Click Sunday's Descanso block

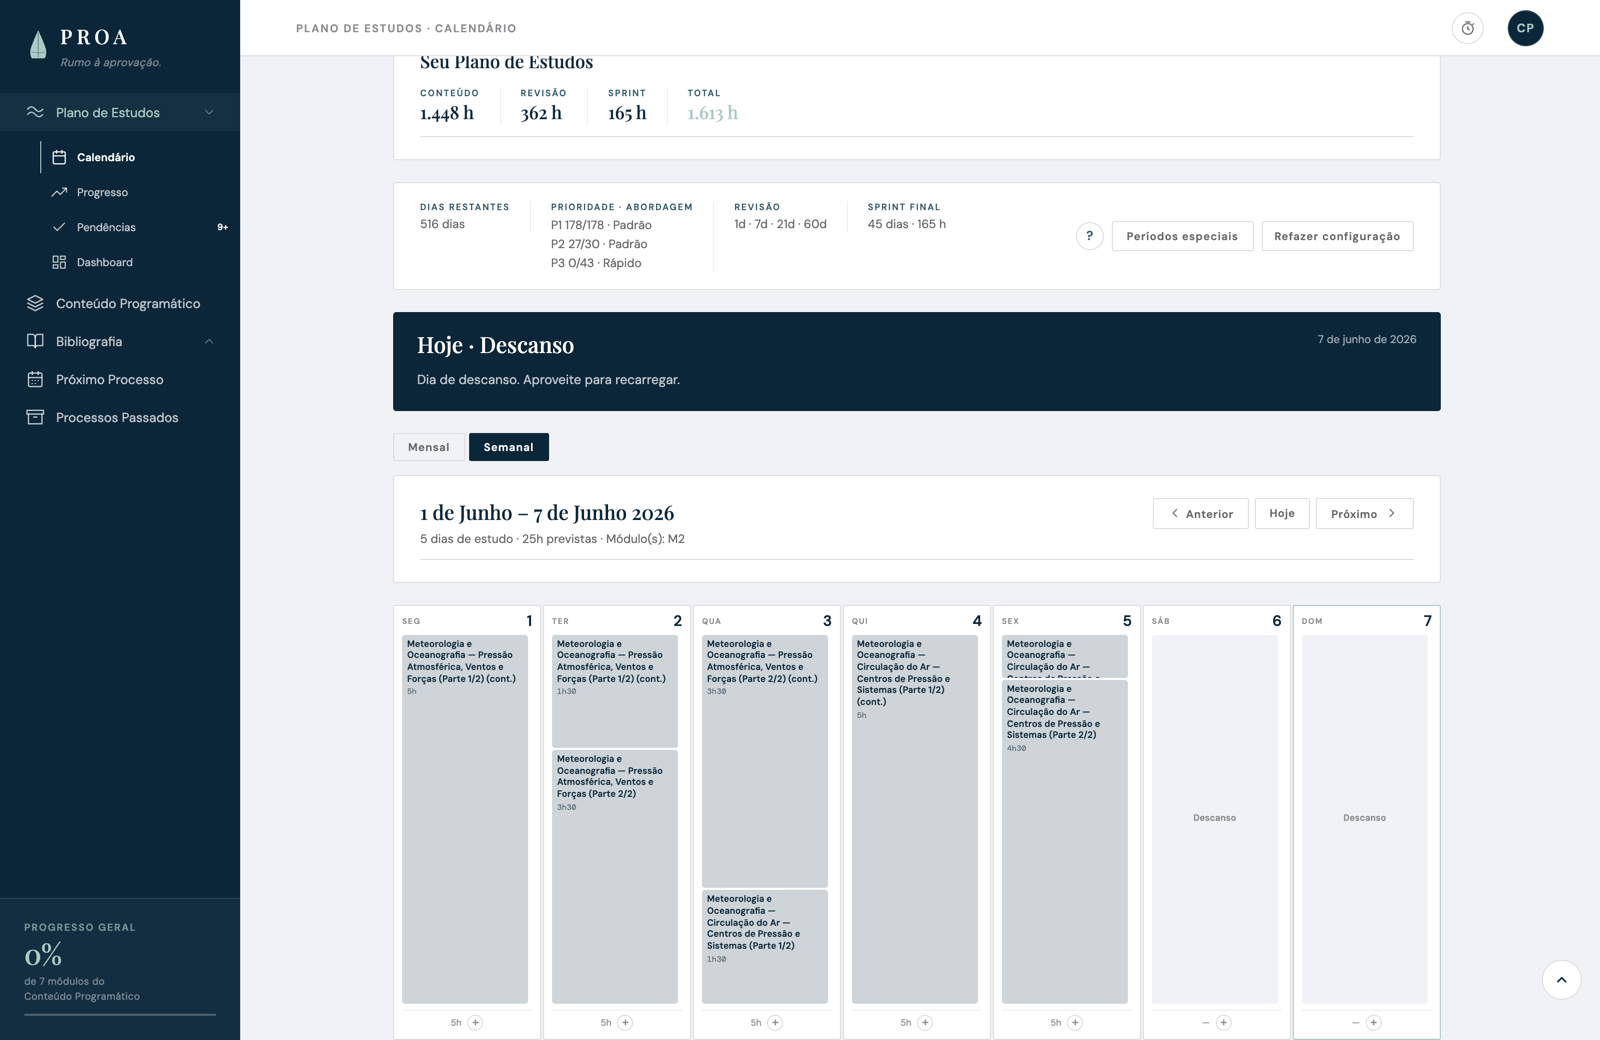1365,819
